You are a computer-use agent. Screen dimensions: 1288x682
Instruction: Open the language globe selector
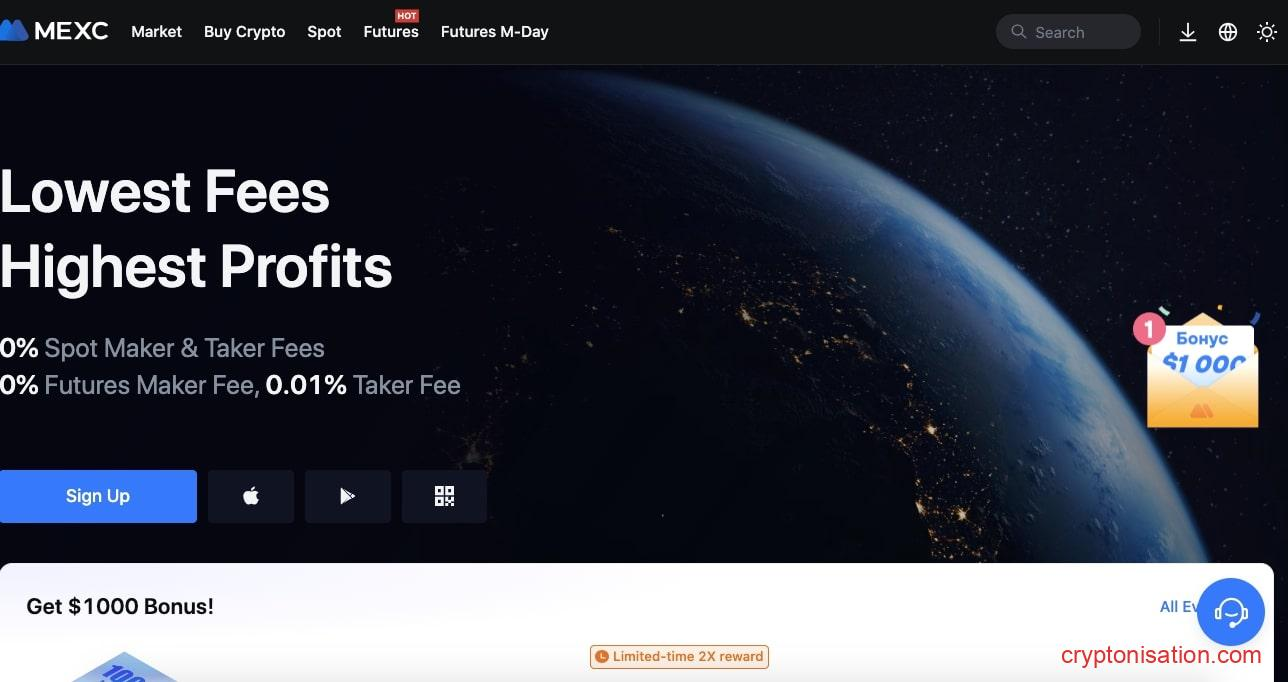click(1228, 32)
